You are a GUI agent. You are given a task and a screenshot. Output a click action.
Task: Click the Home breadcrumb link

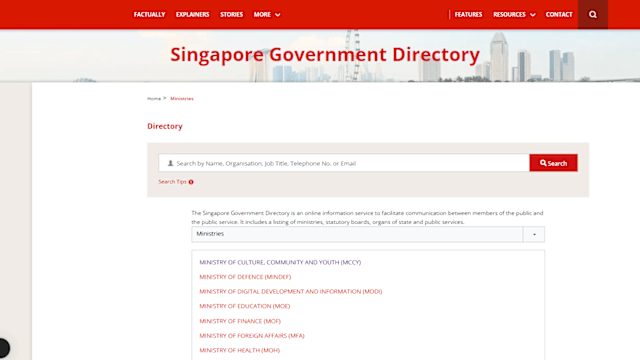coord(154,98)
